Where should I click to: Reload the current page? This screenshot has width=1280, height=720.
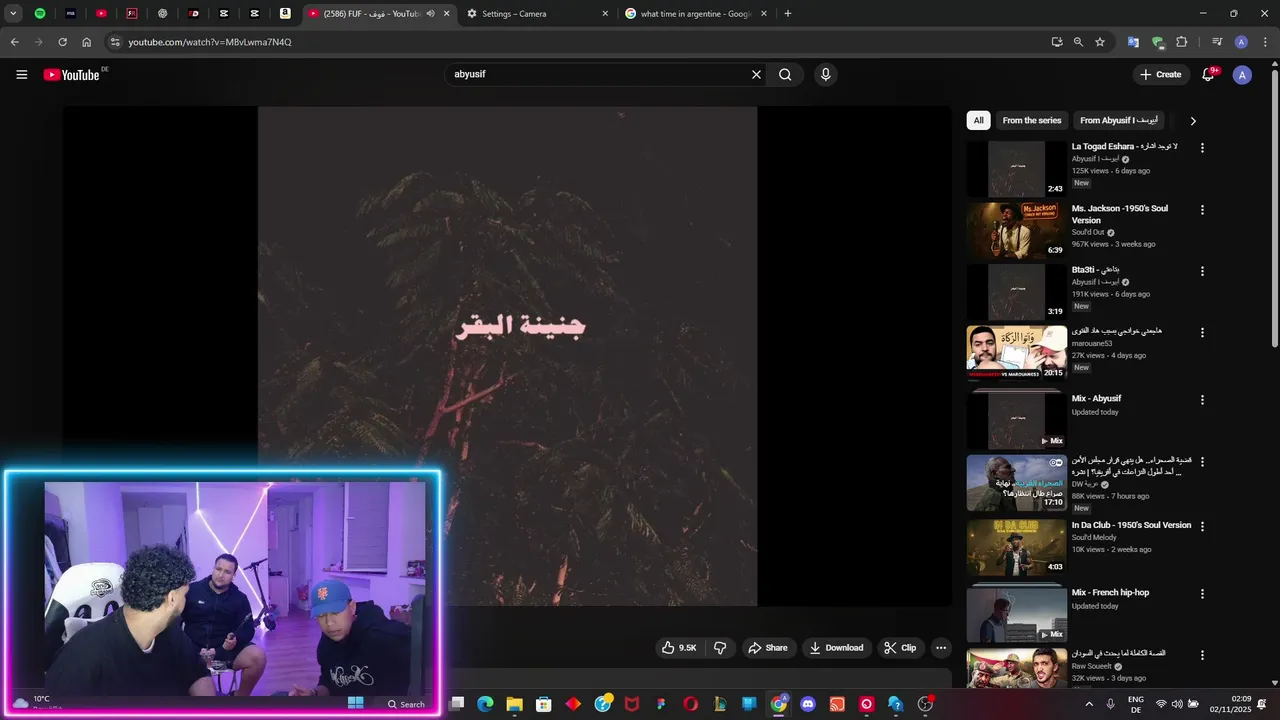62,42
